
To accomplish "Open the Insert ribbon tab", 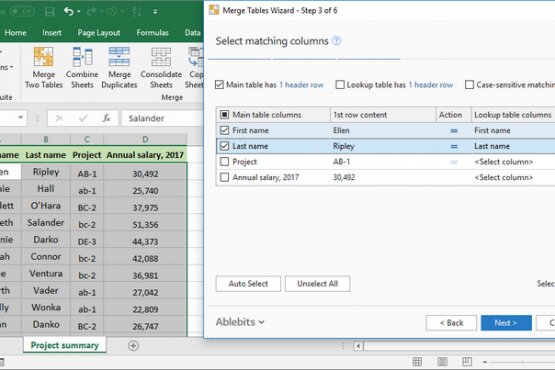I will click(x=52, y=33).
